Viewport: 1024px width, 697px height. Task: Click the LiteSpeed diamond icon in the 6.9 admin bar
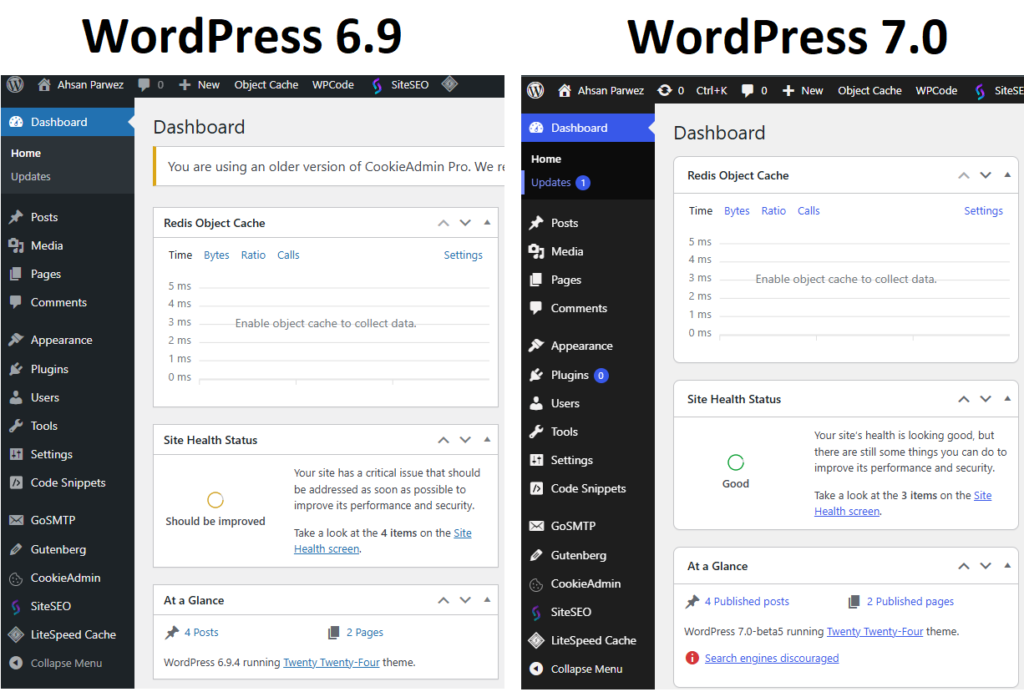pyautogui.click(x=449, y=85)
